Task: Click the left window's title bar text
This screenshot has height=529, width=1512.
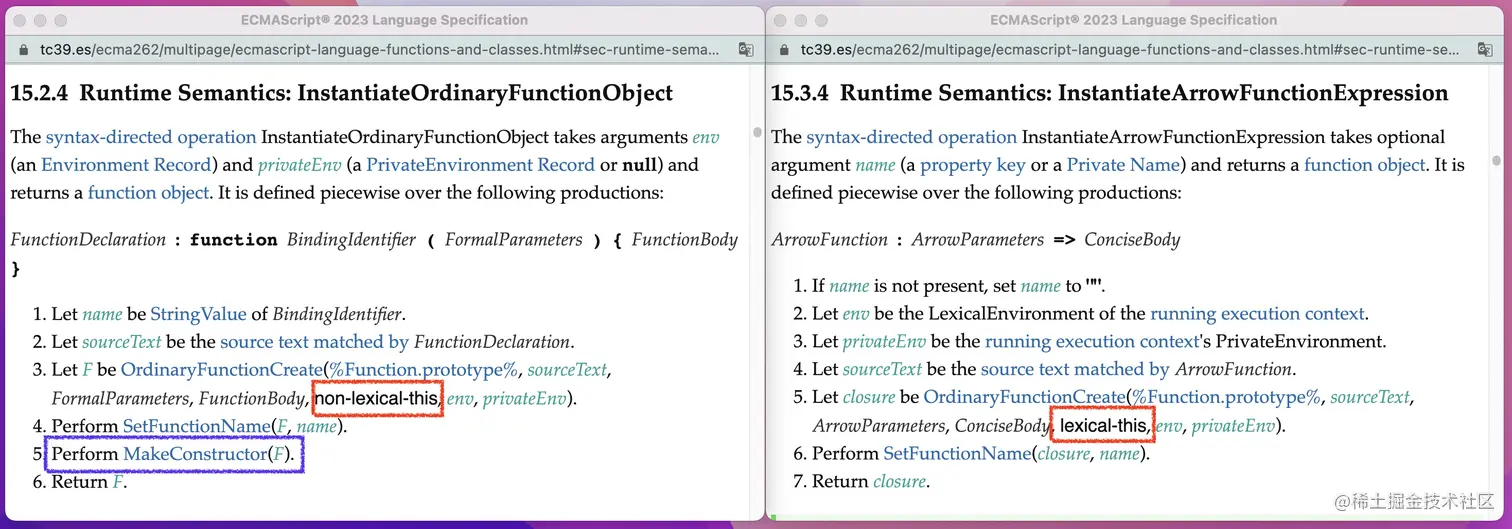Action: (x=384, y=20)
